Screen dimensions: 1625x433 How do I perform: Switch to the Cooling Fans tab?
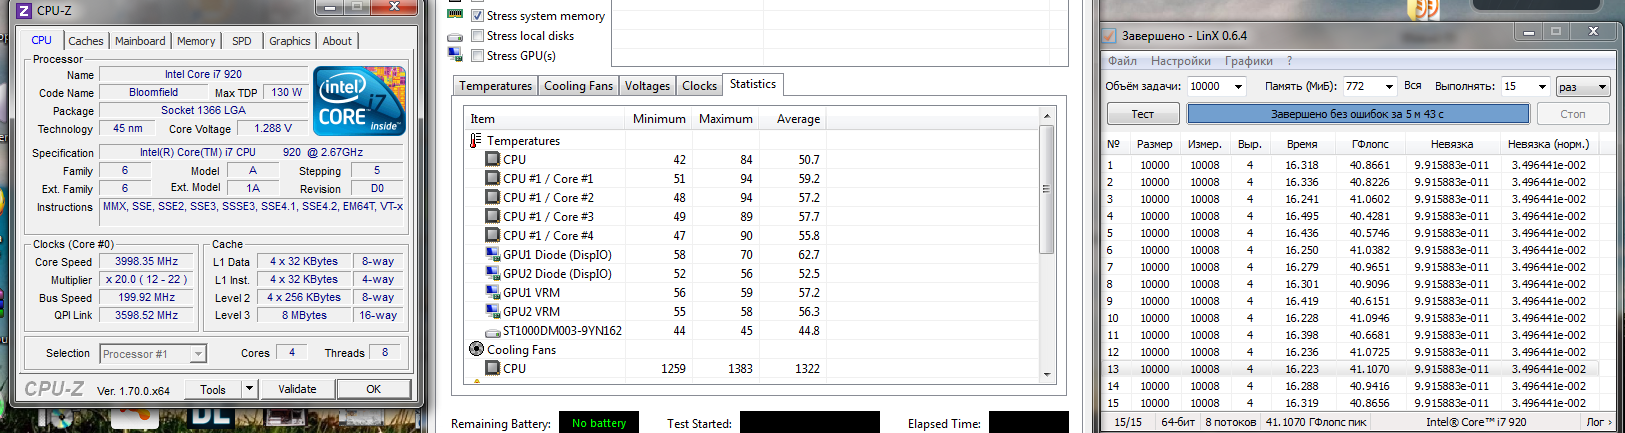pyautogui.click(x=578, y=86)
